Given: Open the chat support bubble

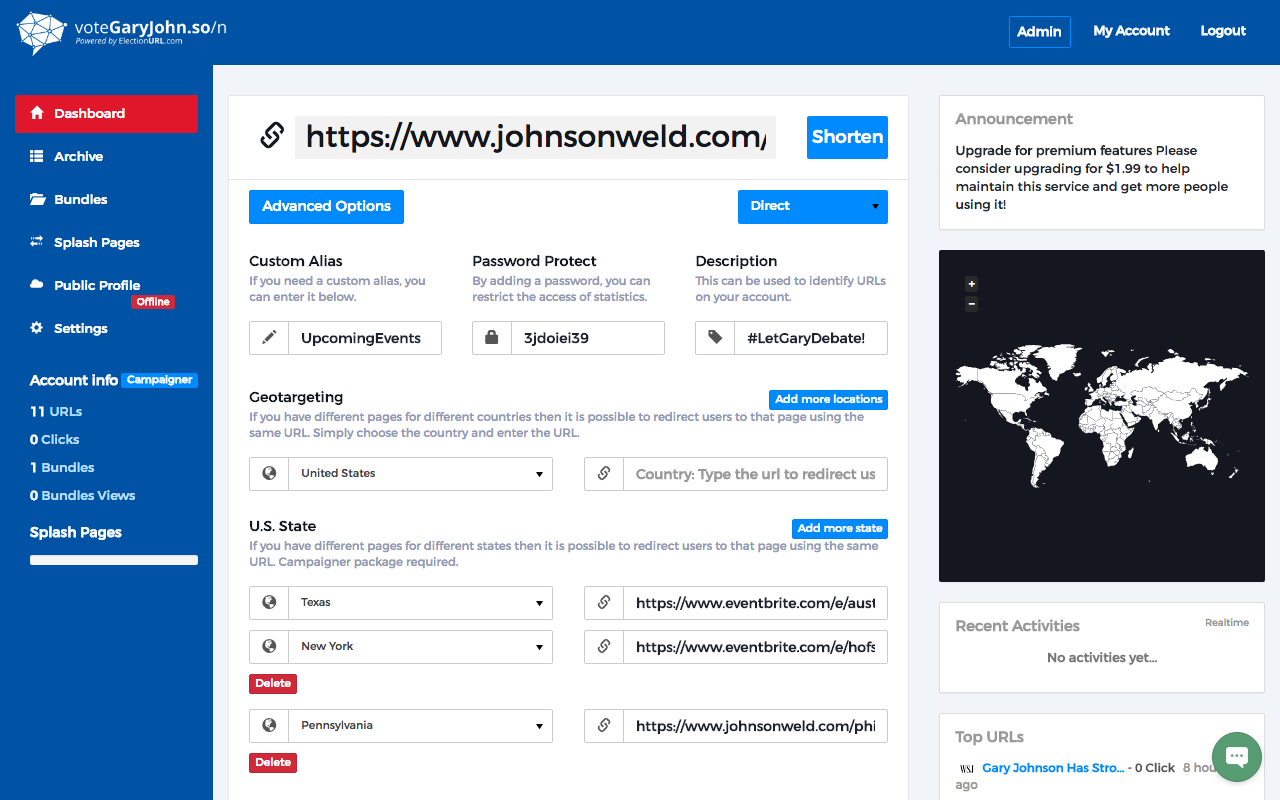Looking at the screenshot, I should click(x=1237, y=757).
